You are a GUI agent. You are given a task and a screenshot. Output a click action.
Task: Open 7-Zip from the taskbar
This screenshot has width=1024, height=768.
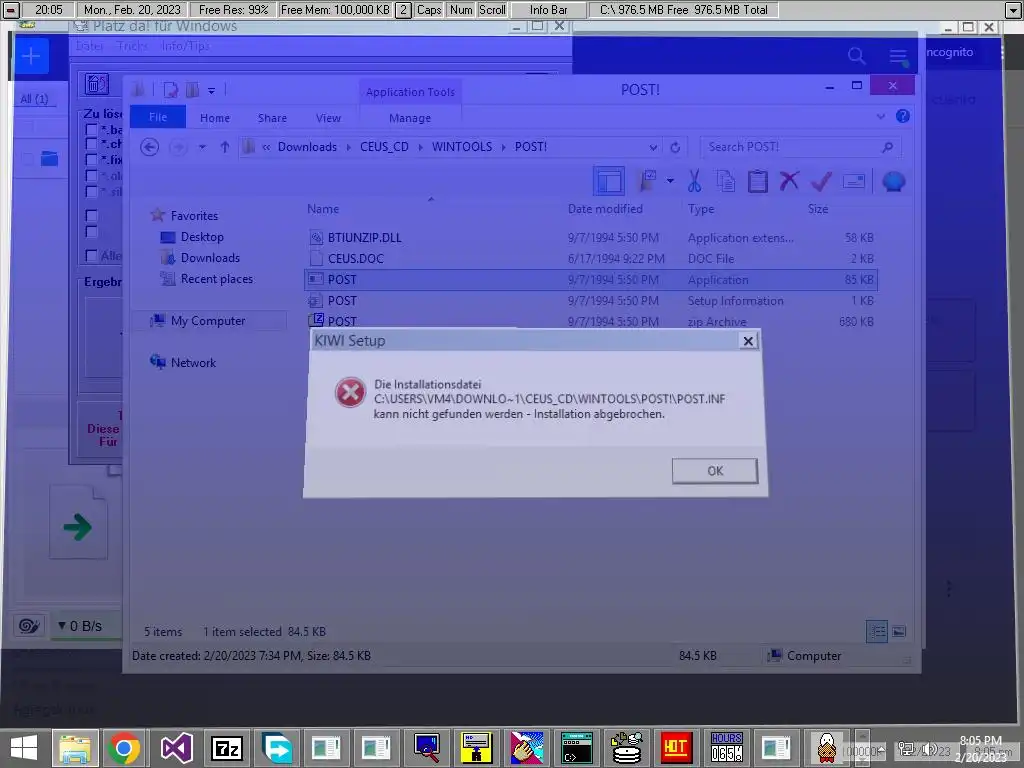point(227,748)
